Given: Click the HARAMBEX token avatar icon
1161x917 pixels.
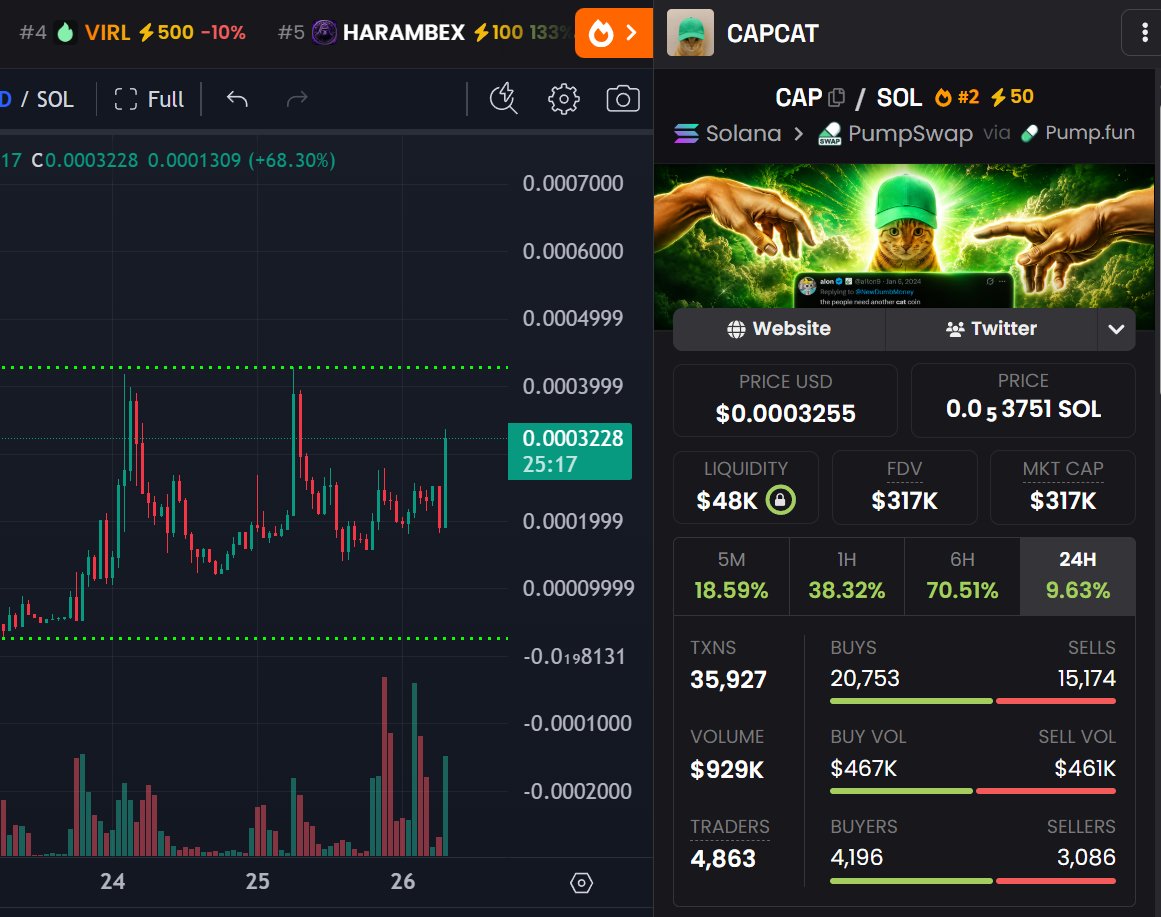Looking at the screenshot, I should 324,33.
